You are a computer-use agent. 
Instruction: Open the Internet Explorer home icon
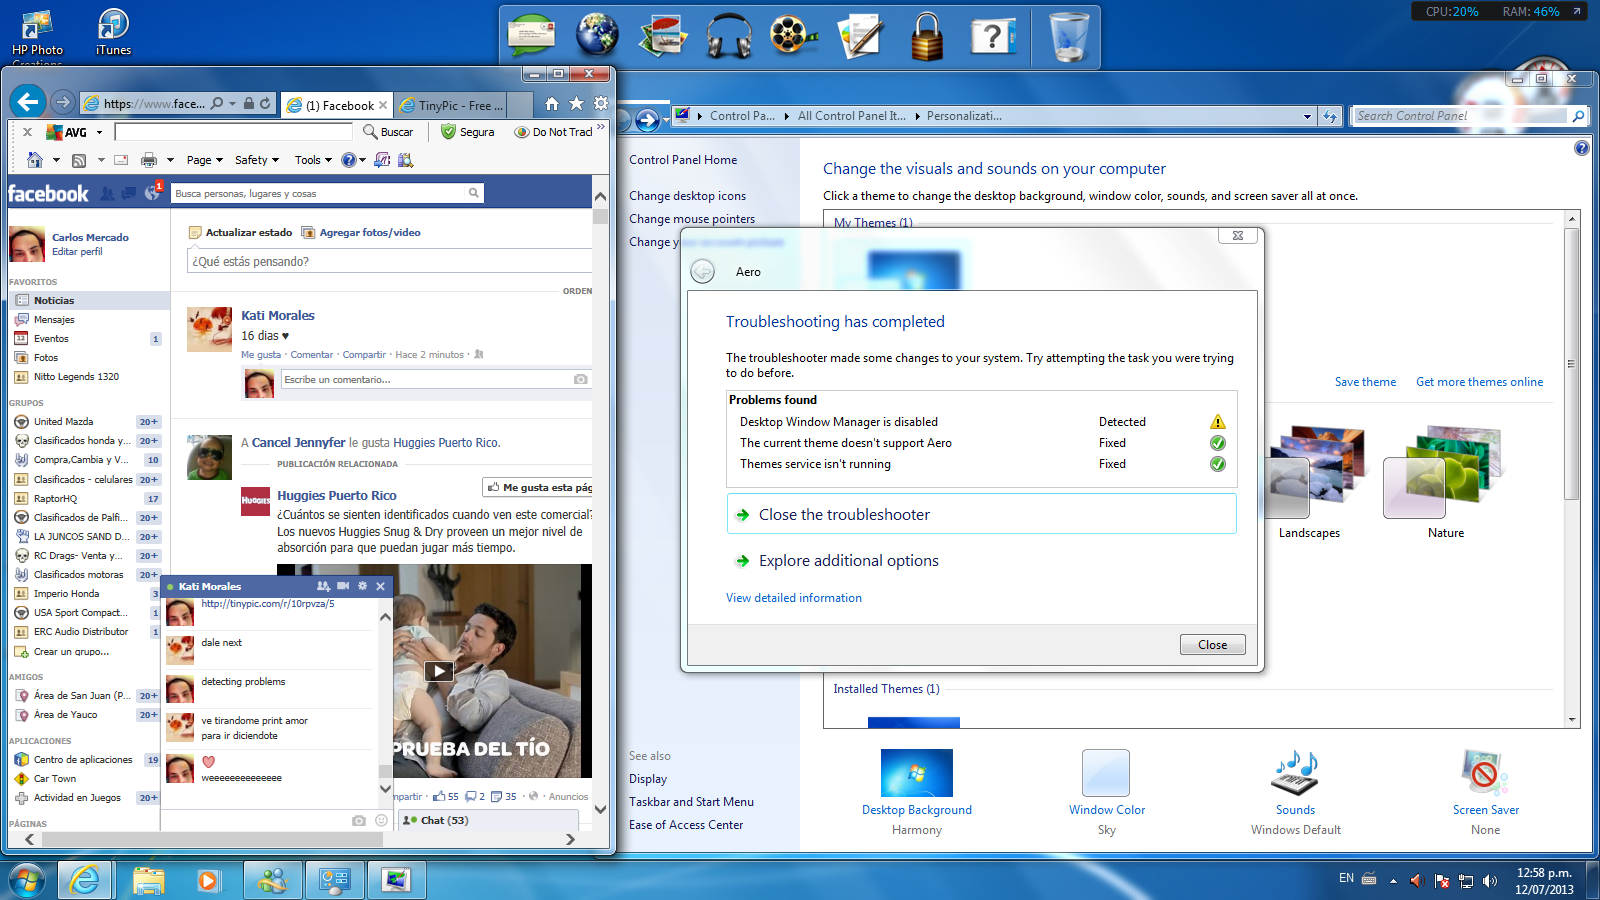click(x=551, y=103)
